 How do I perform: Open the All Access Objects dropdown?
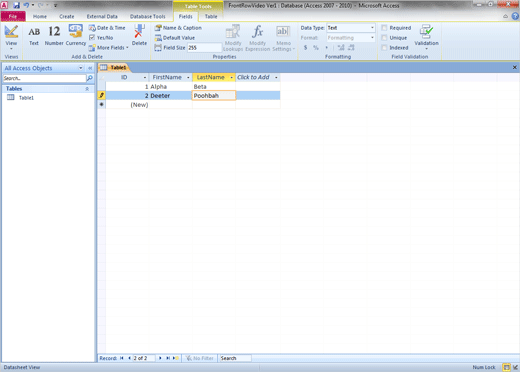[81, 68]
